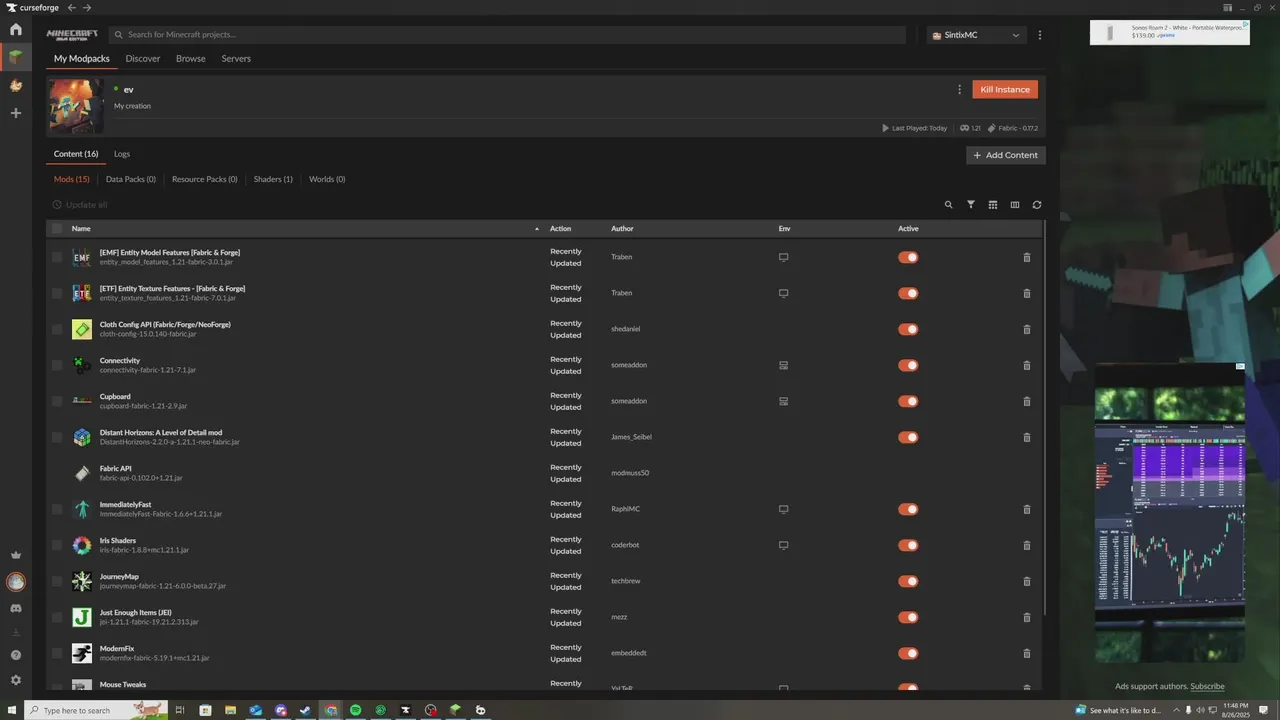Open Spotify from the taskbar

(x=356, y=710)
